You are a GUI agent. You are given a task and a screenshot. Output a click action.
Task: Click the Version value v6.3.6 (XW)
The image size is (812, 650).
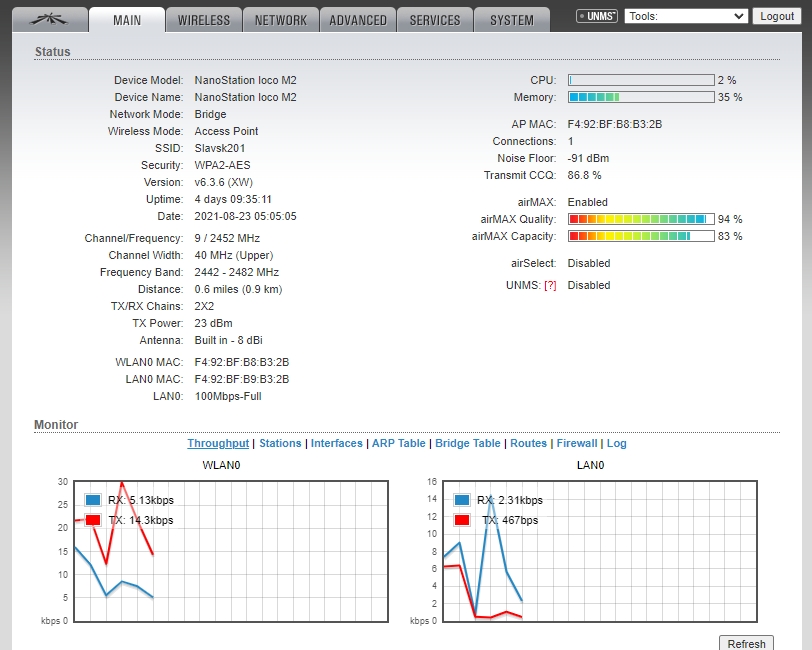click(224, 182)
